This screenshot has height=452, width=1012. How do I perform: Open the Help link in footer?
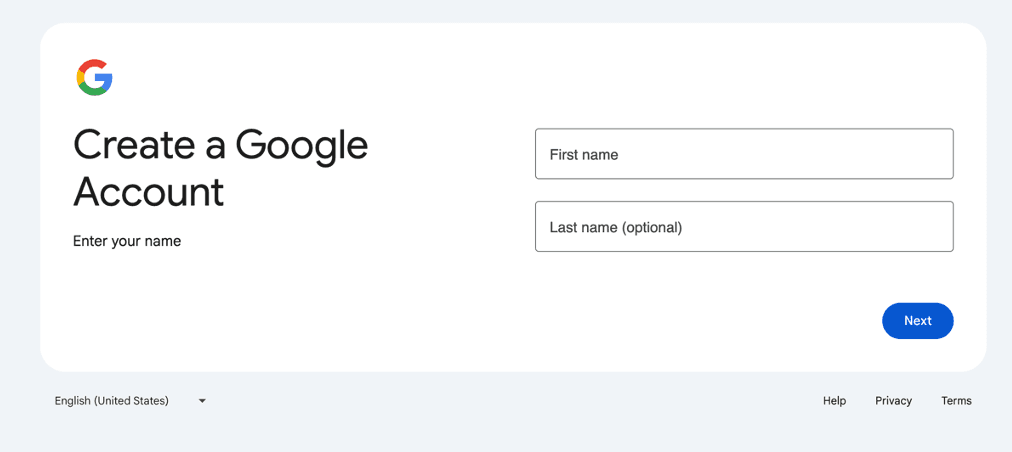pos(834,401)
